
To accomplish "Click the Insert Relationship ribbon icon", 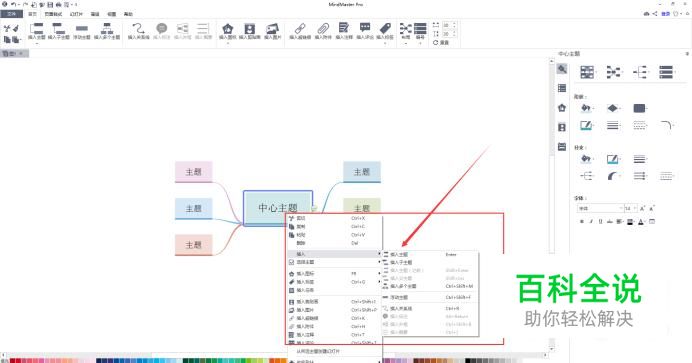I will click(138, 29).
